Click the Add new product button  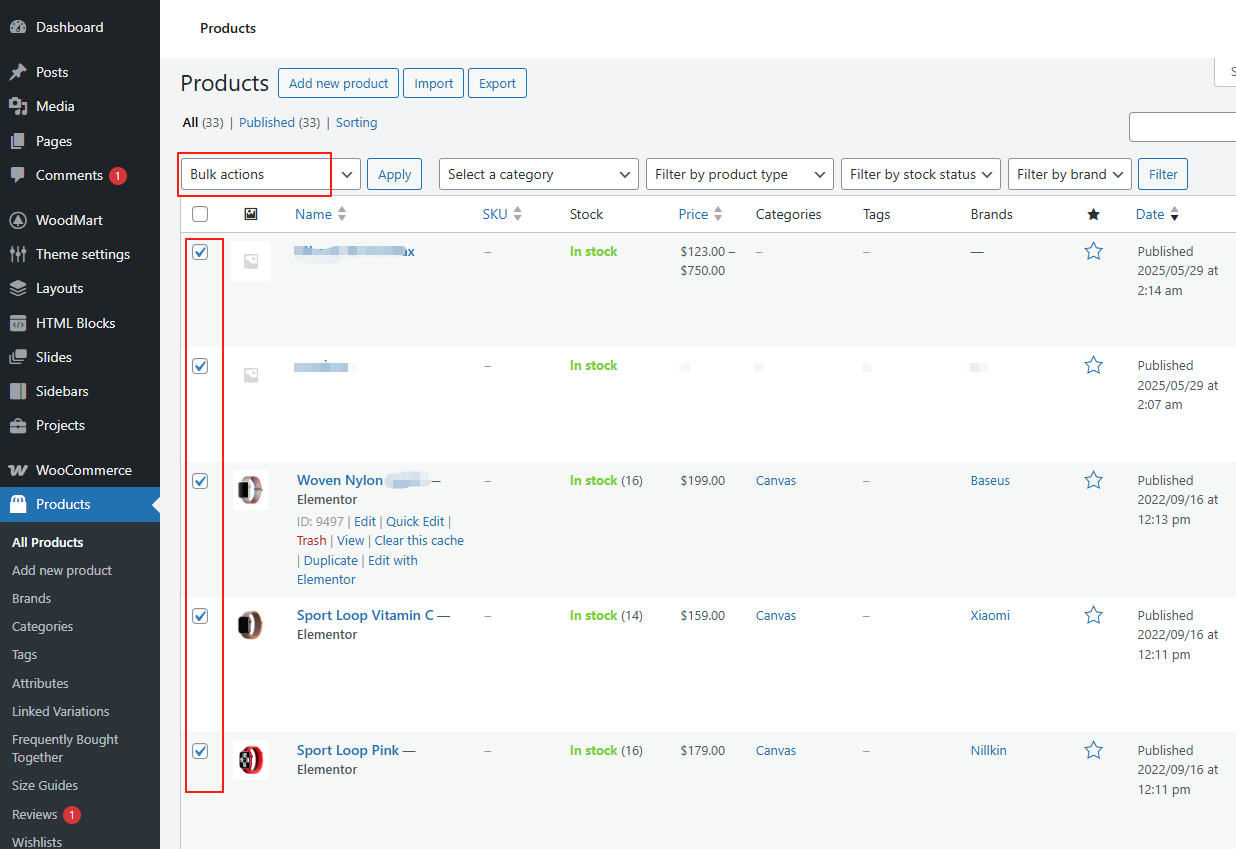click(338, 83)
